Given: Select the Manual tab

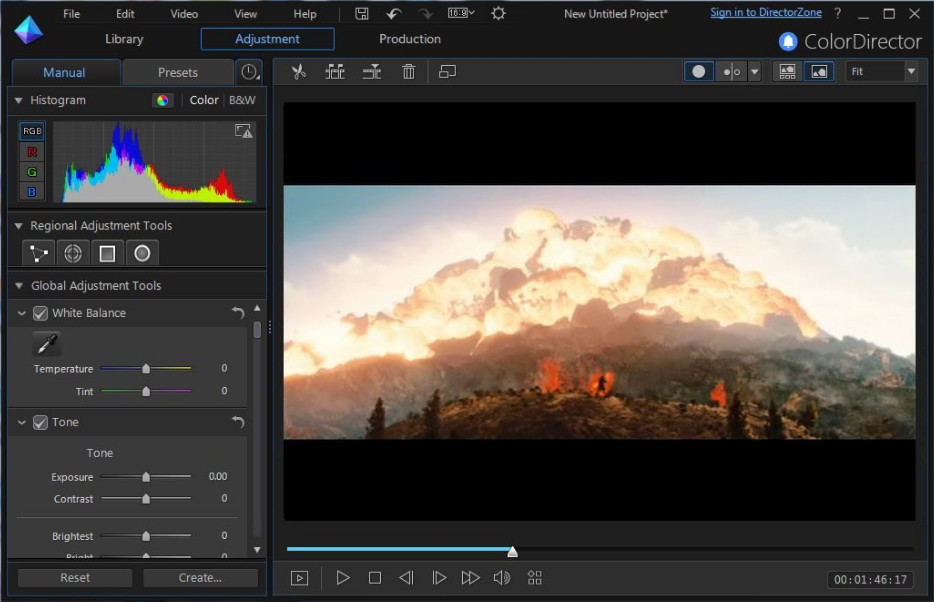Looking at the screenshot, I should 64,73.
